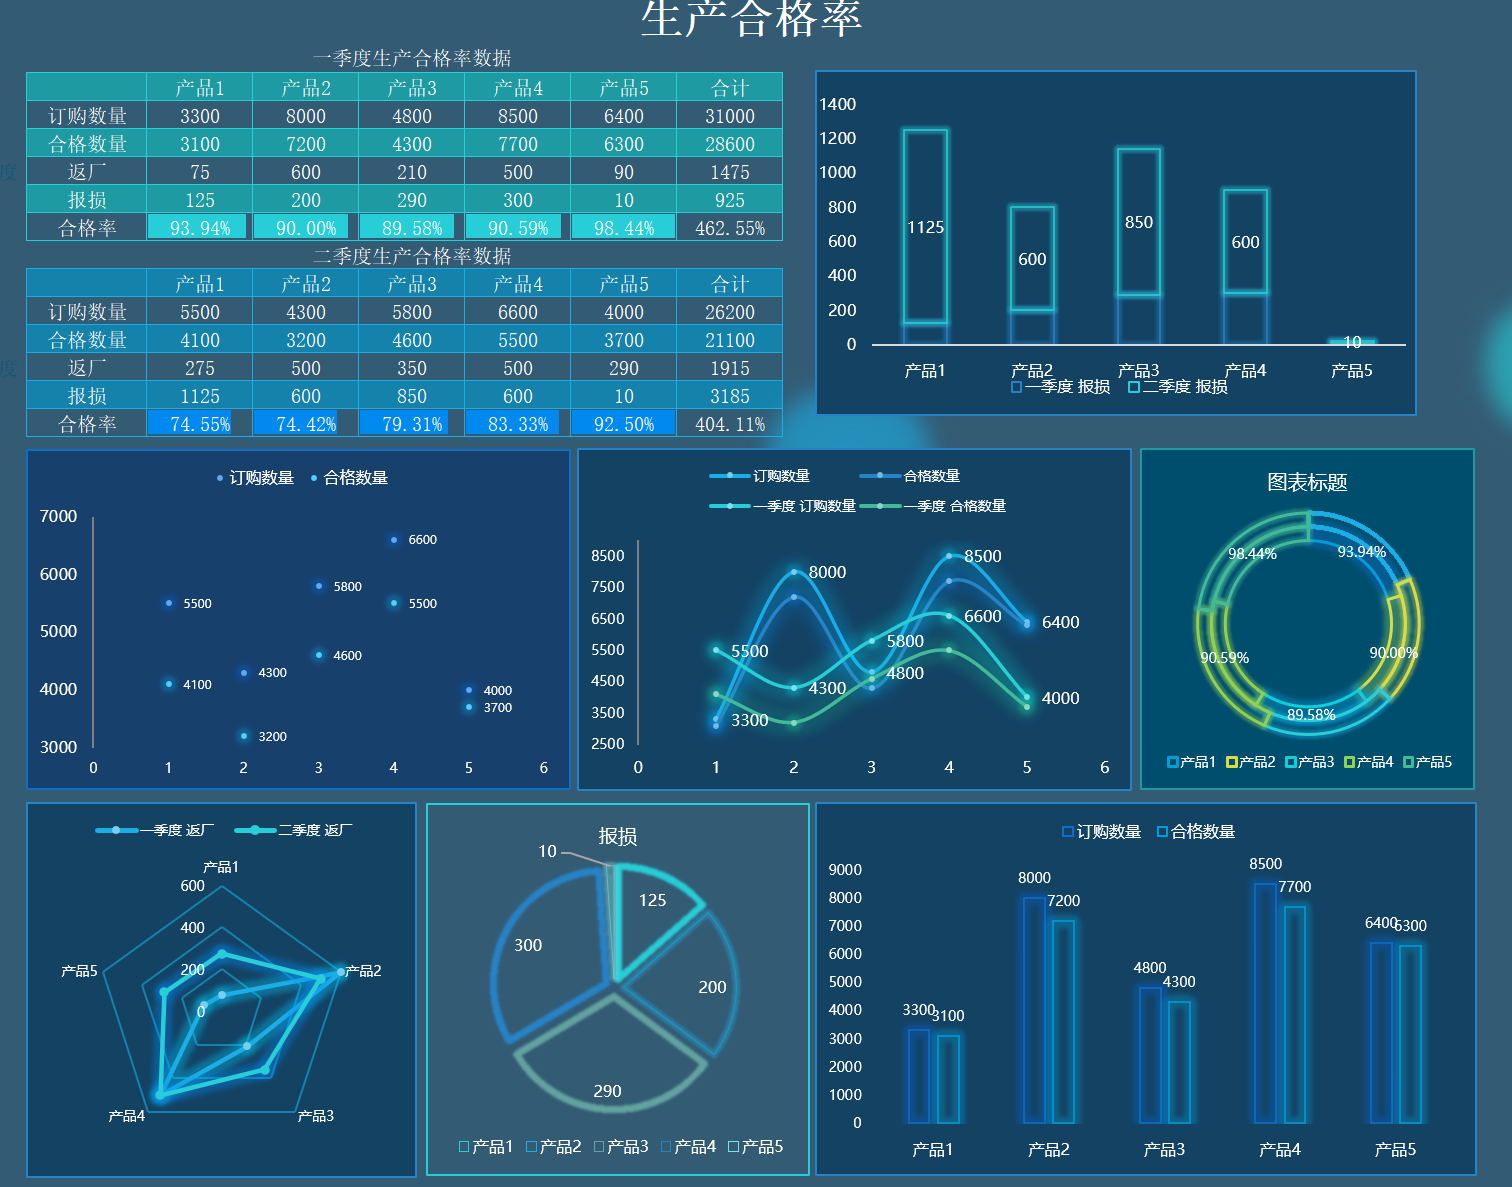
Task: Click the 产品5 axis label on the radar chart
Action: pyautogui.click(x=79, y=971)
